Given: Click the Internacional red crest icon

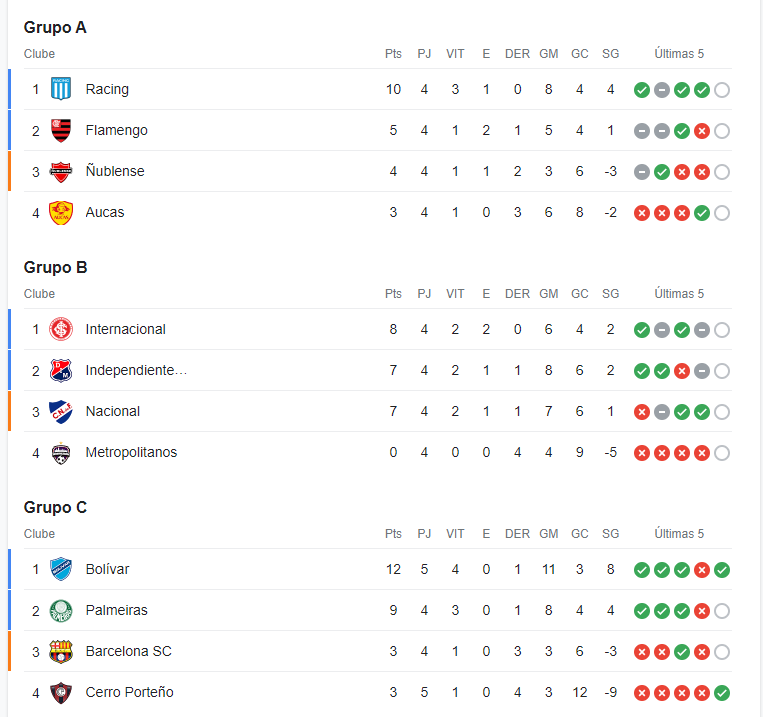Looking at the screenshot, I should (61, 330).
